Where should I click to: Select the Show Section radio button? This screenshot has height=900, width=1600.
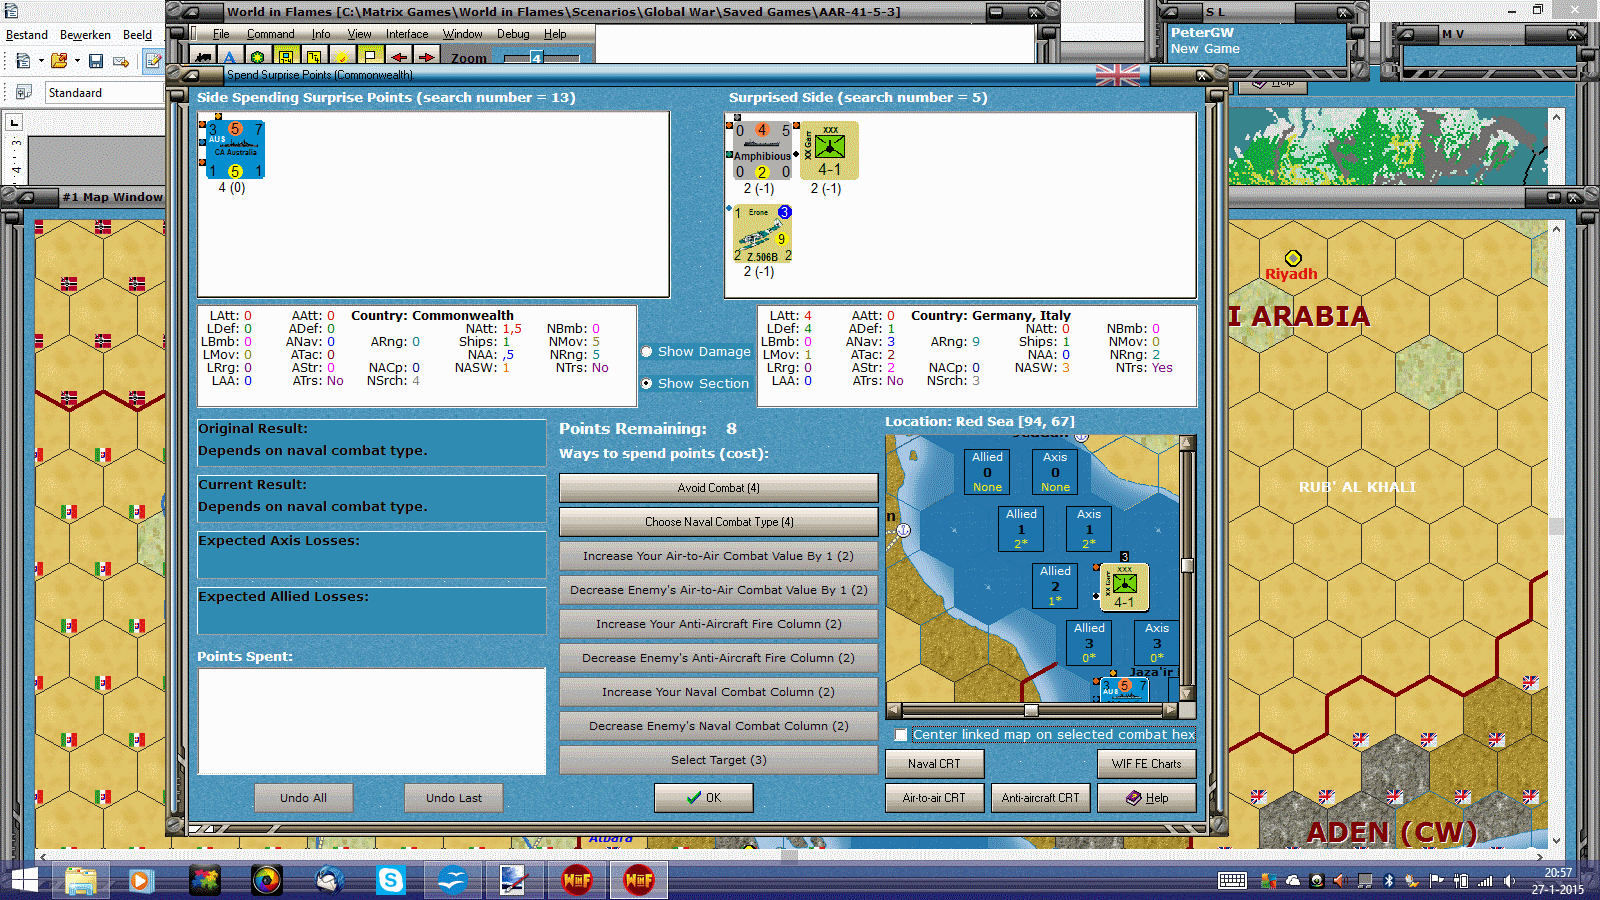click(x=647, y=384)
